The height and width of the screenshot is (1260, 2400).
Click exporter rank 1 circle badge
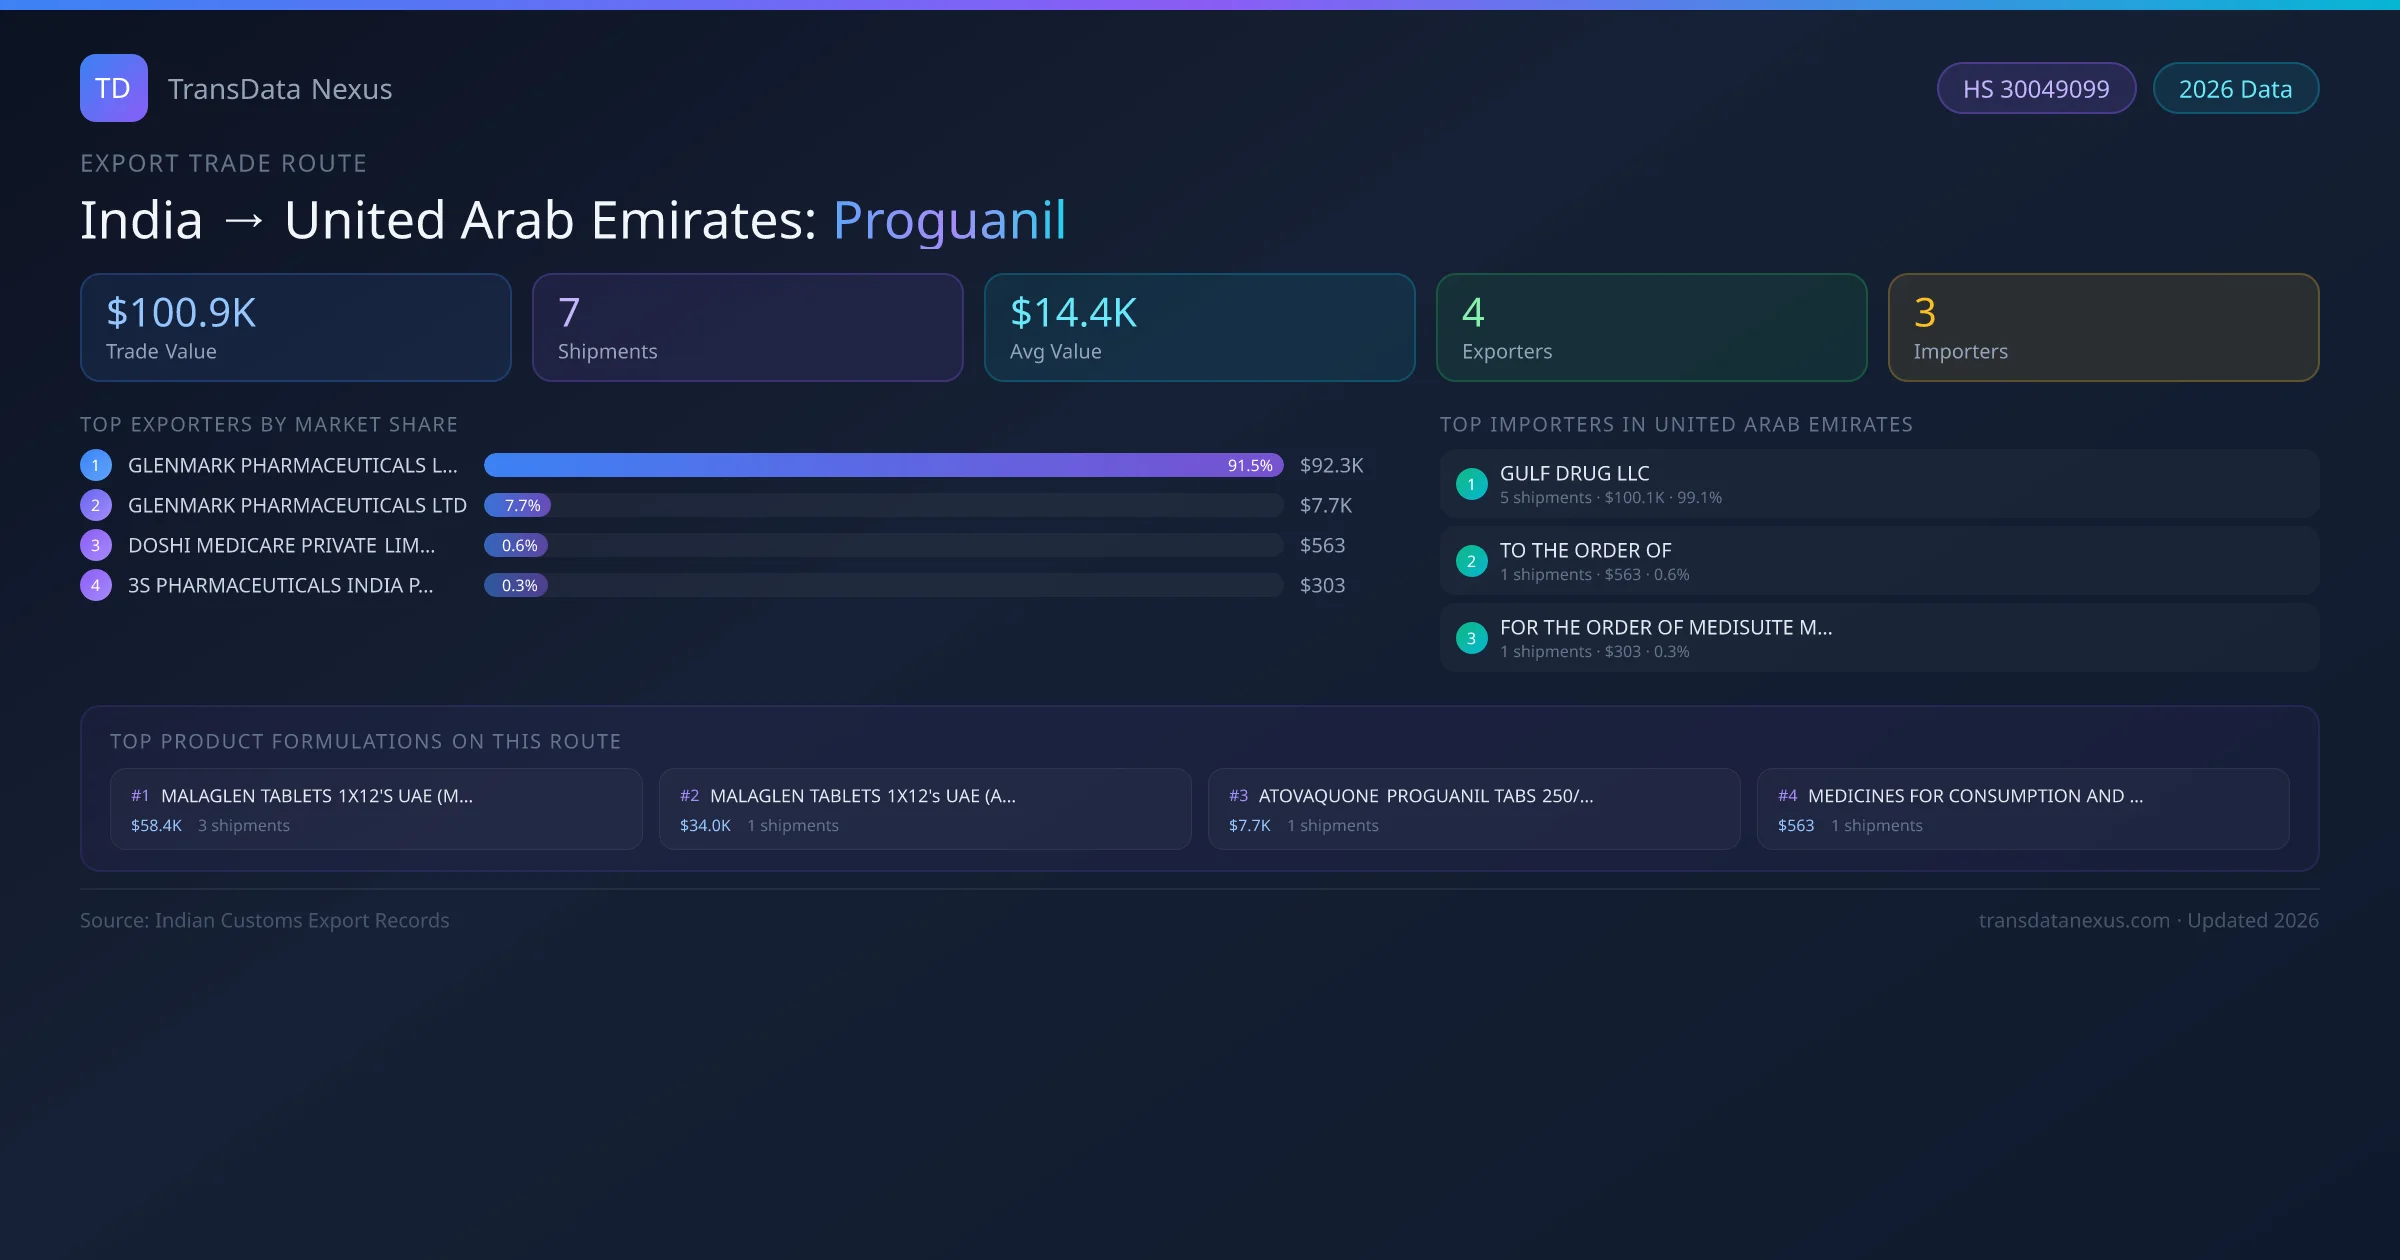(96, 465)
